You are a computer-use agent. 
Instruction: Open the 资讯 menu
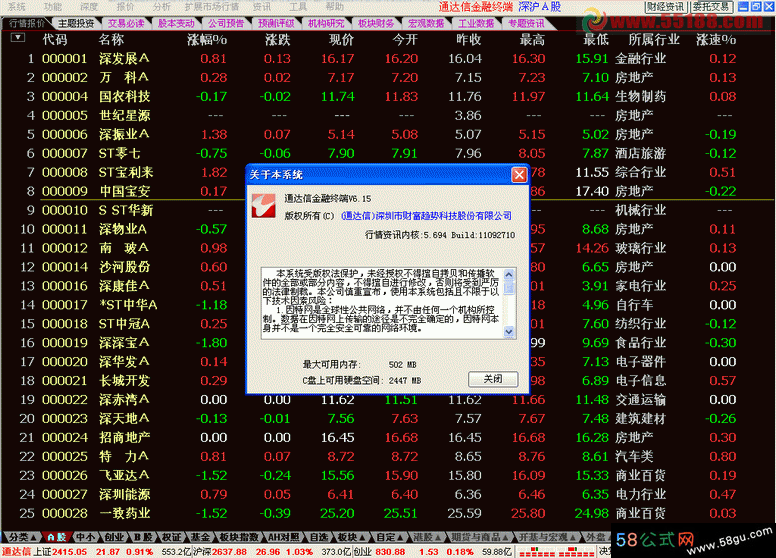(262, 7)
